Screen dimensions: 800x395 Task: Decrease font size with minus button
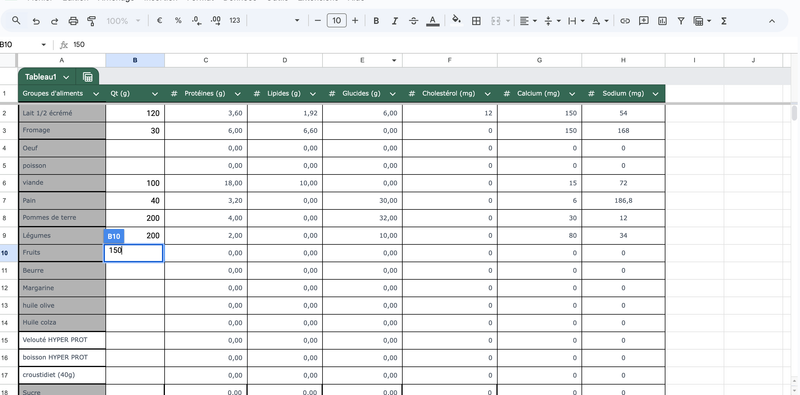tap(318, 21)
